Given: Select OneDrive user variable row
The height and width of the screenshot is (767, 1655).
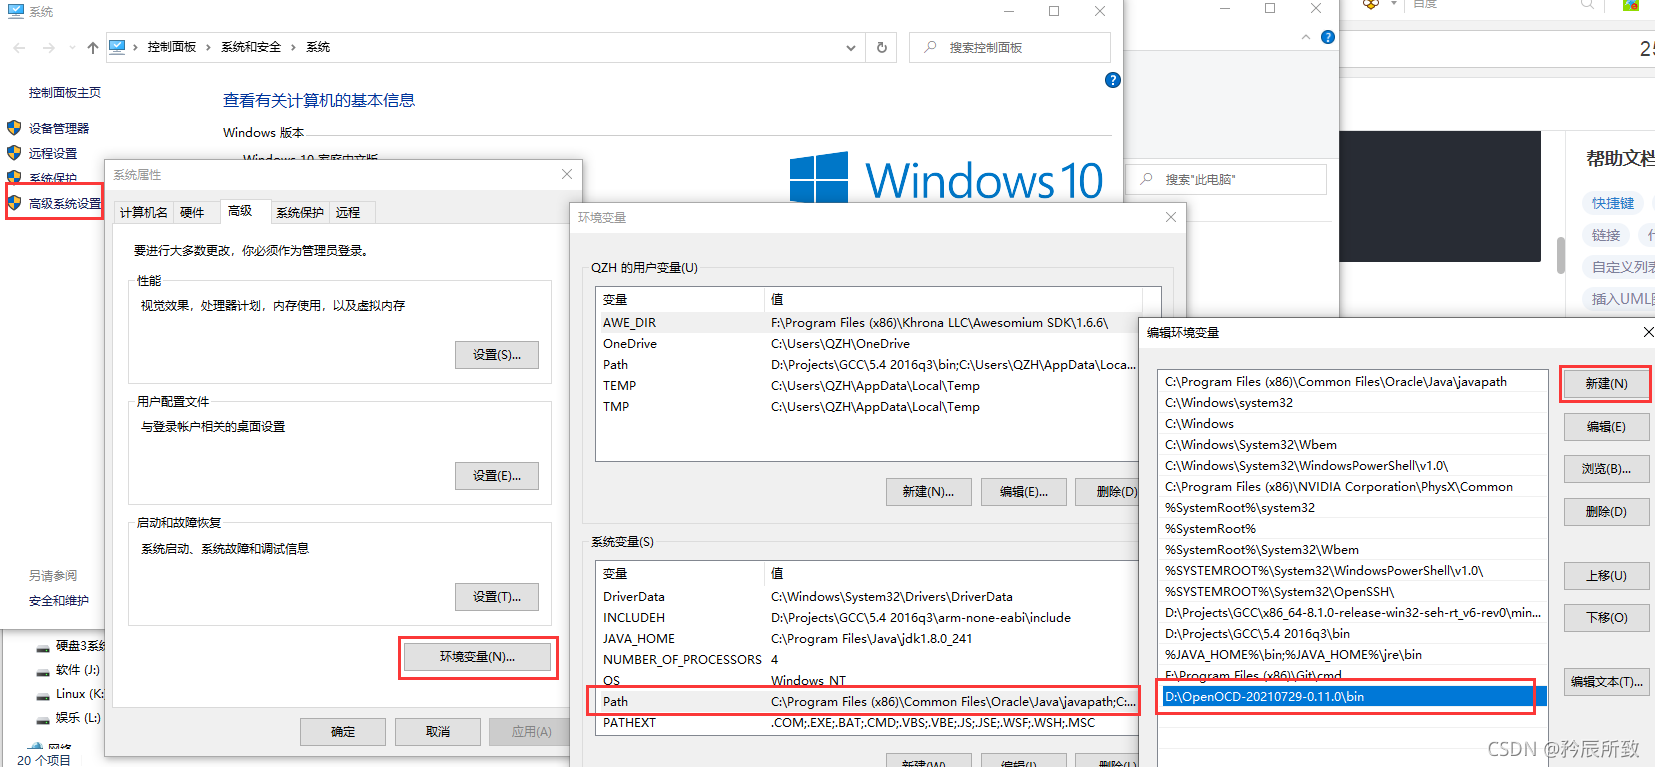Looking at the screenshot, I should pos(868,343).
